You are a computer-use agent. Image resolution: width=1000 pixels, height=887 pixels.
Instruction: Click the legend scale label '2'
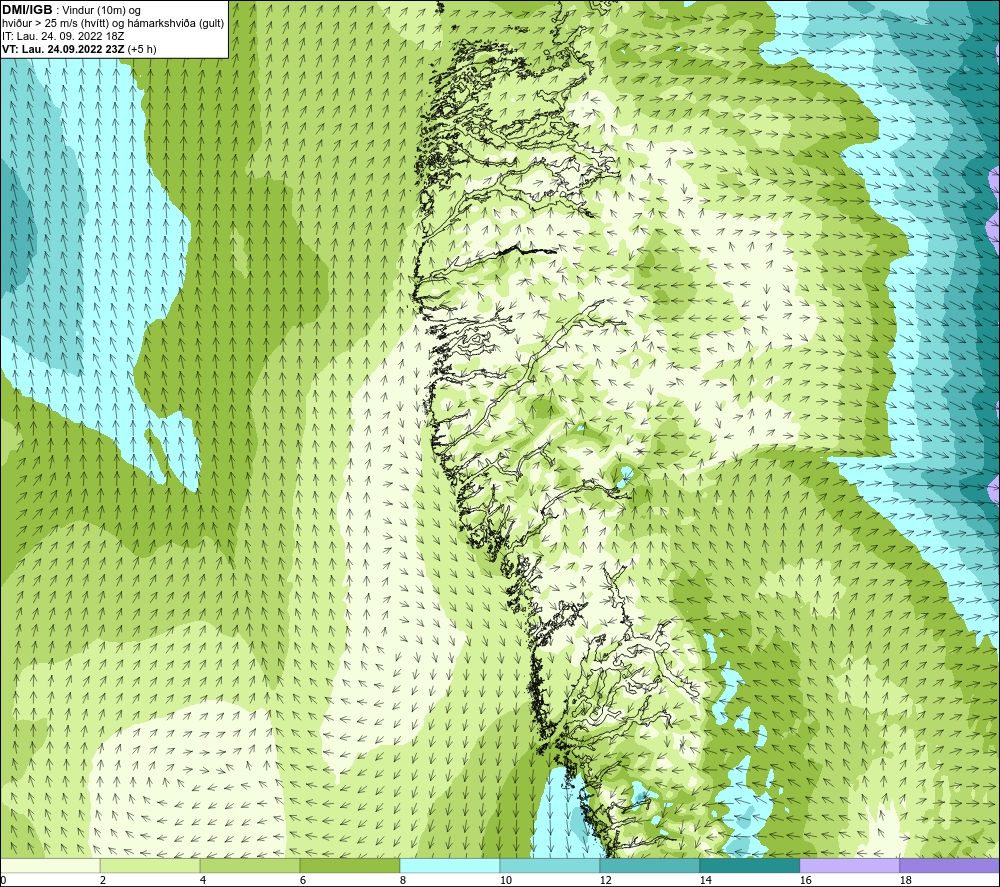tap(103, 881)
